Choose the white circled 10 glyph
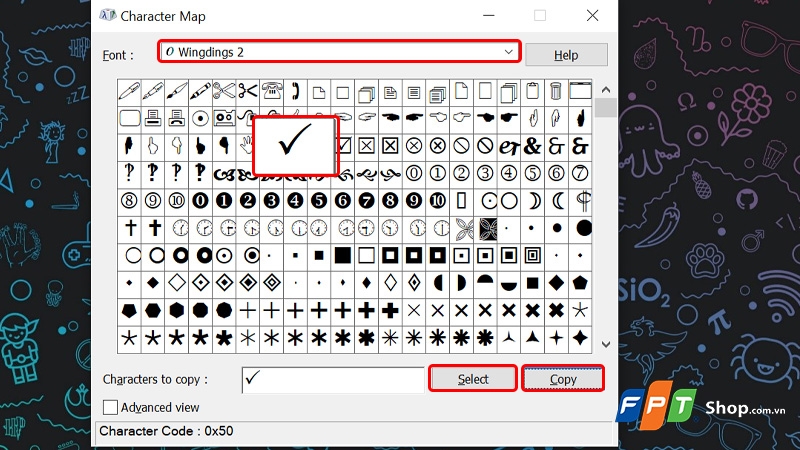The image size is (800, 450). [177, 201]
